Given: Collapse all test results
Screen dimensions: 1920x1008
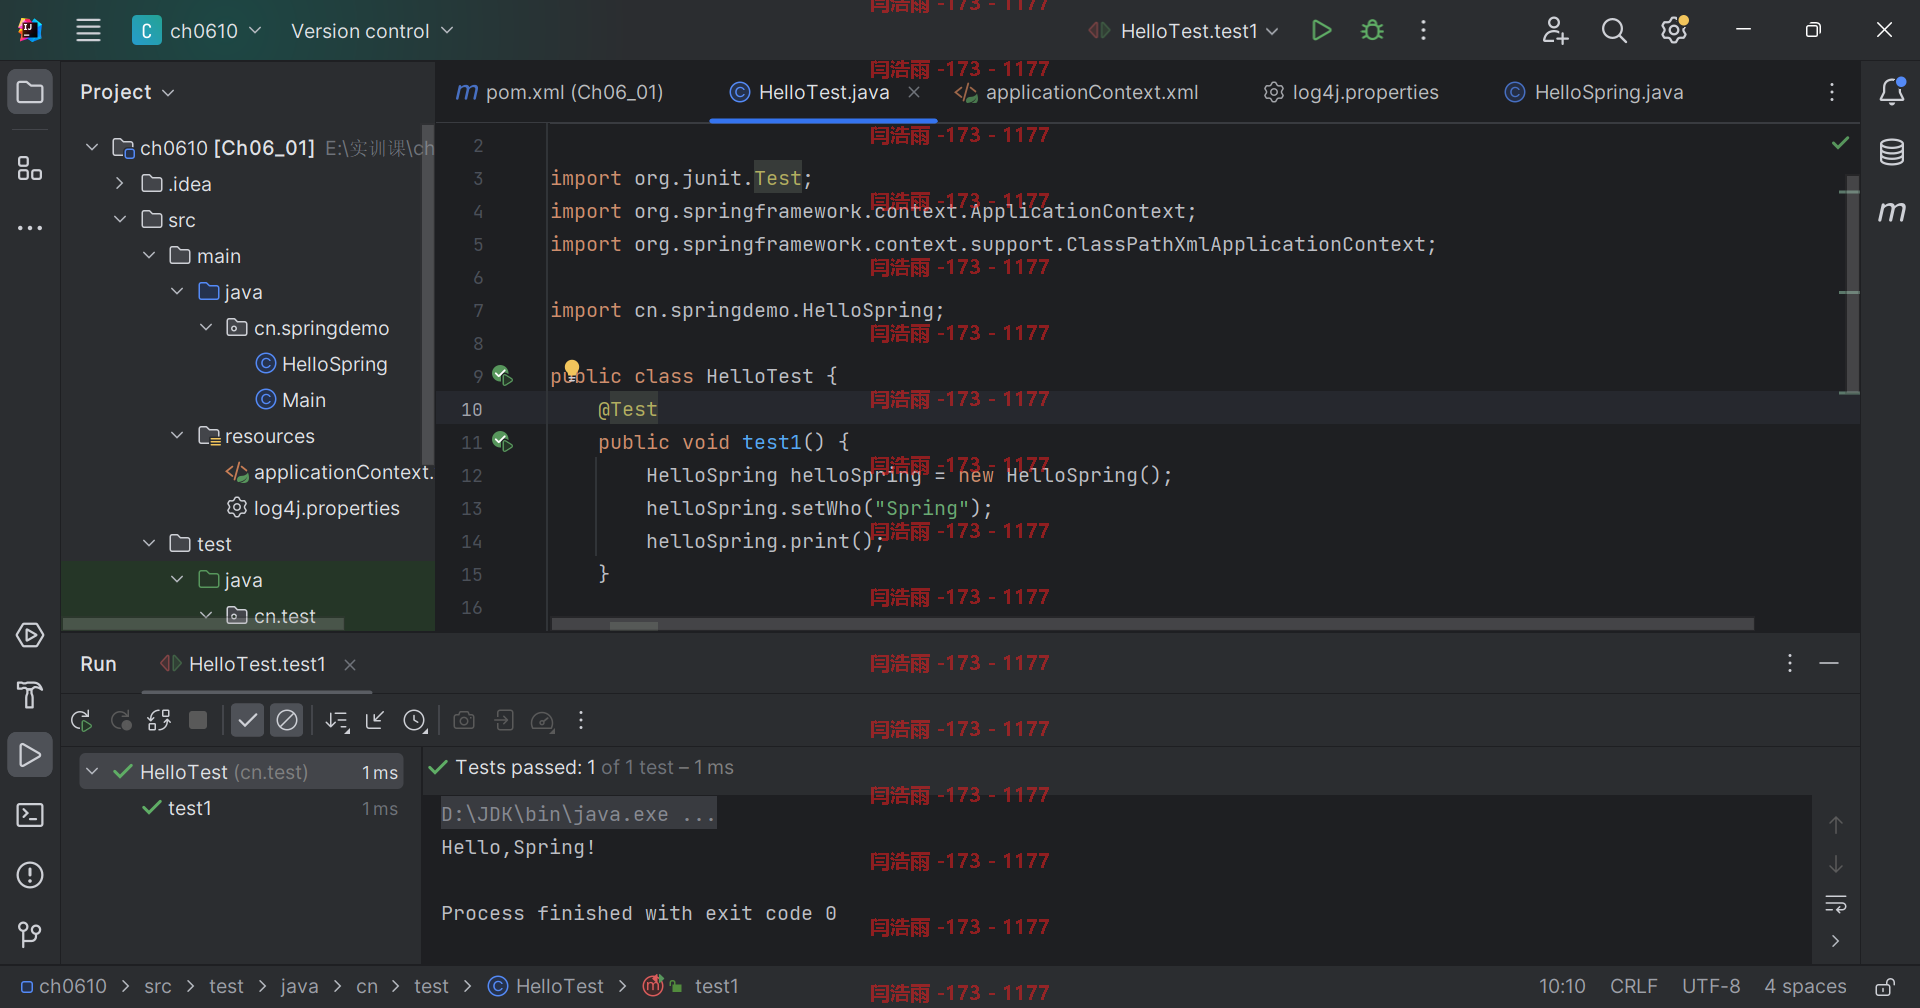Looking at the screenshot, I should [375, 720].
